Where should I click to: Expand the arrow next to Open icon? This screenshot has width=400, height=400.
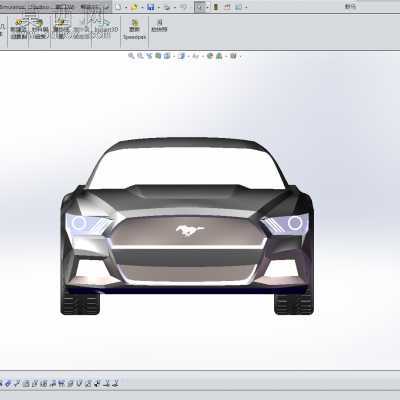coord(142,7)
